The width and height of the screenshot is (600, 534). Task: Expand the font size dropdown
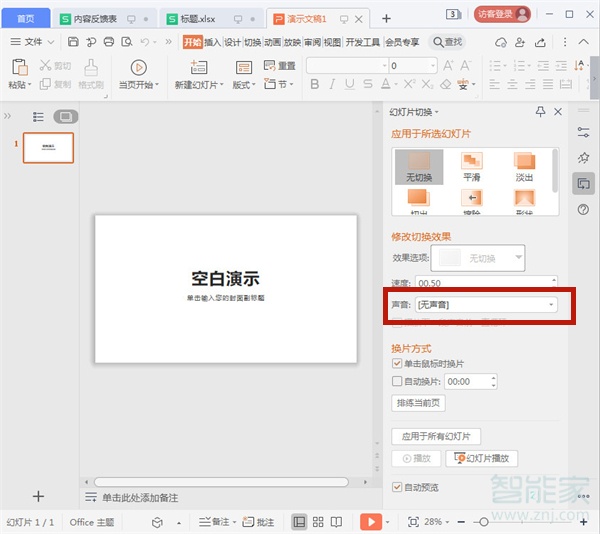(433, 66)
